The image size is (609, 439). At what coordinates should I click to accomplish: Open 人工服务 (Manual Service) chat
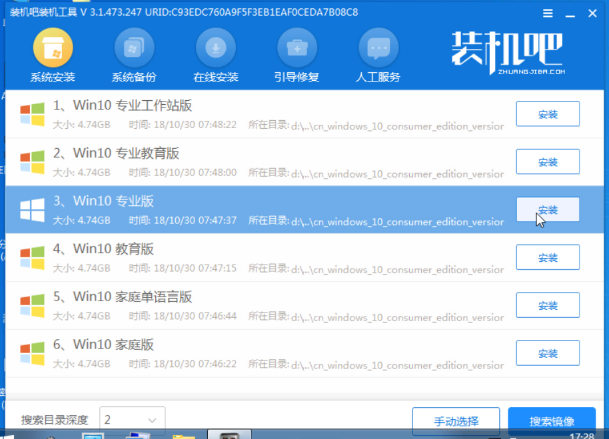click(x=378, y=57)
